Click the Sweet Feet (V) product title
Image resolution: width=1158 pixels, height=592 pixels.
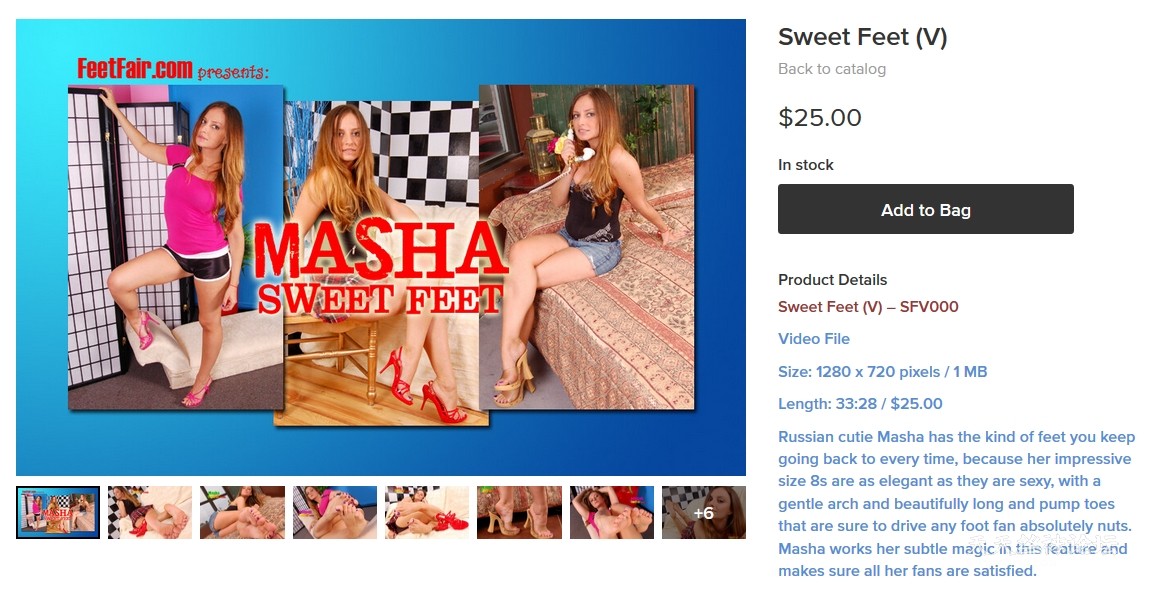click(863, 37)
